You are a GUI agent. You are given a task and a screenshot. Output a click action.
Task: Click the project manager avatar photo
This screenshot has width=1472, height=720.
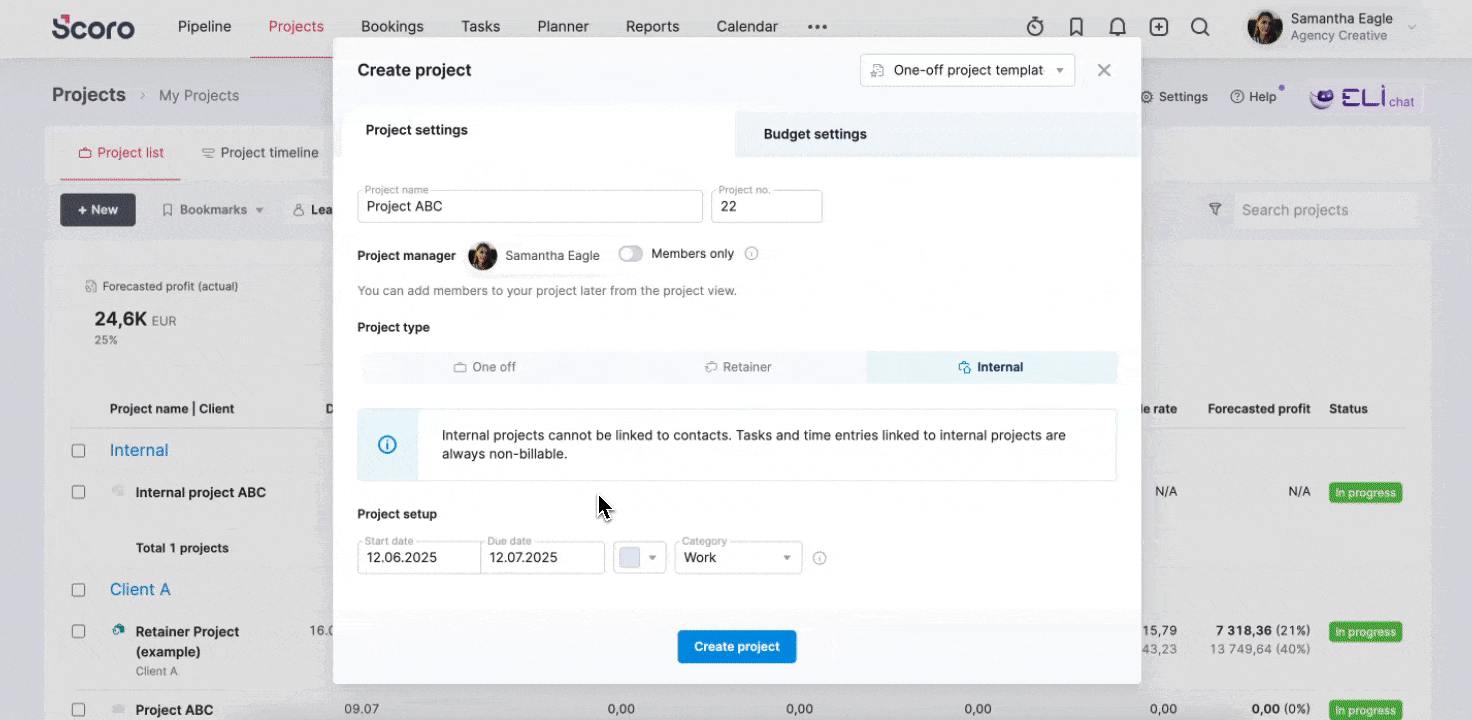pos(483,256)
